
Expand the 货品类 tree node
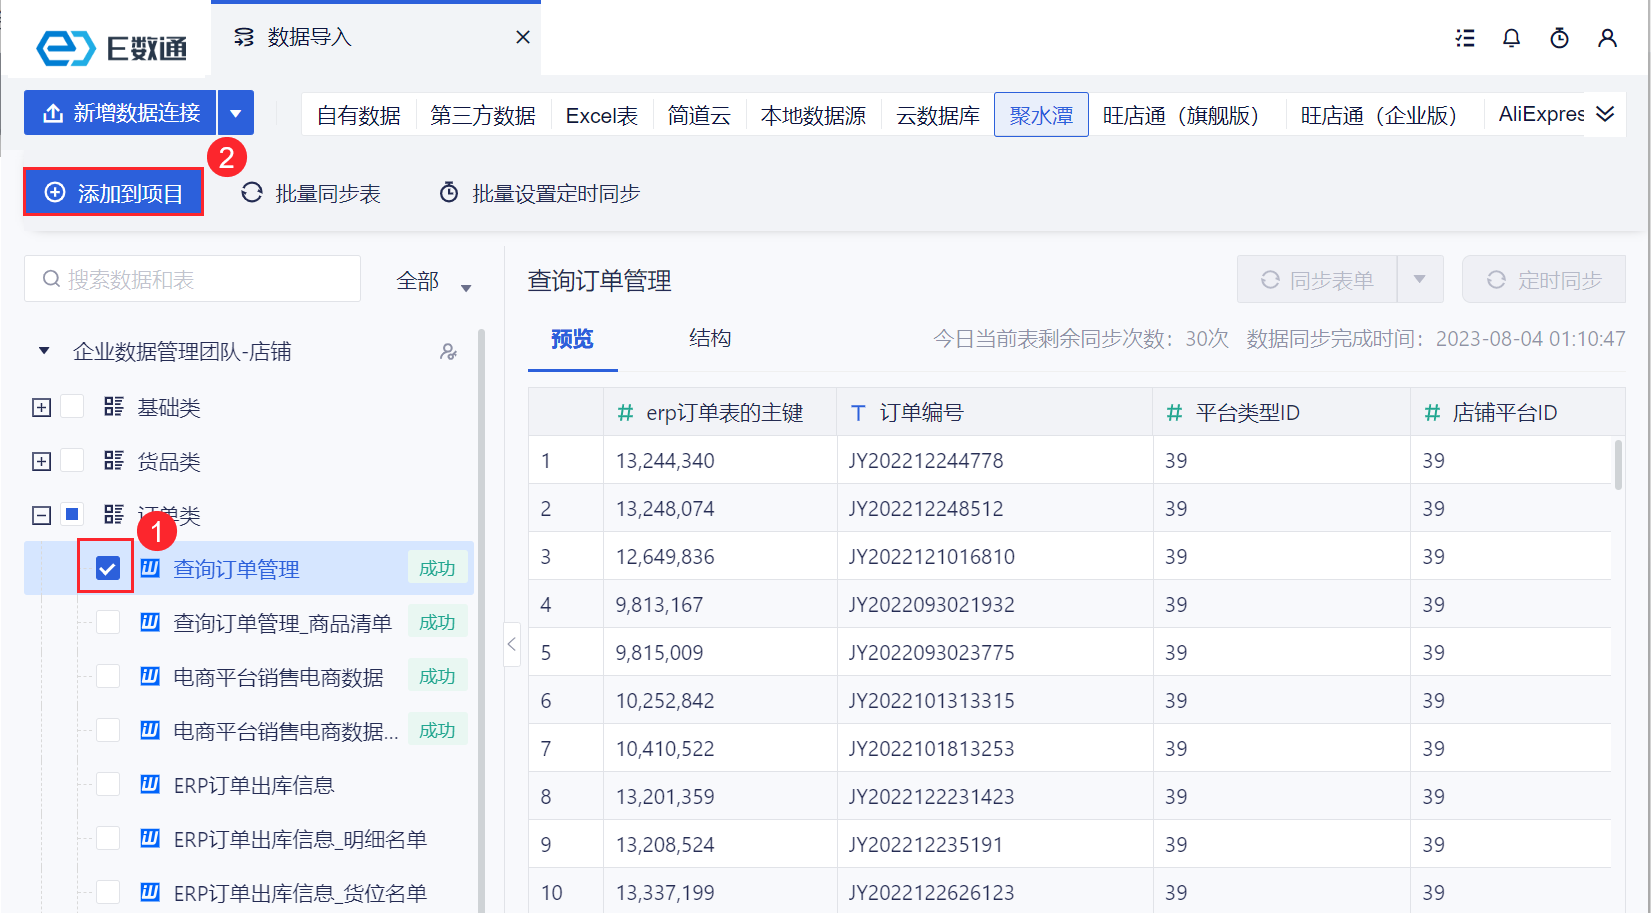click(x=41, y=461)
